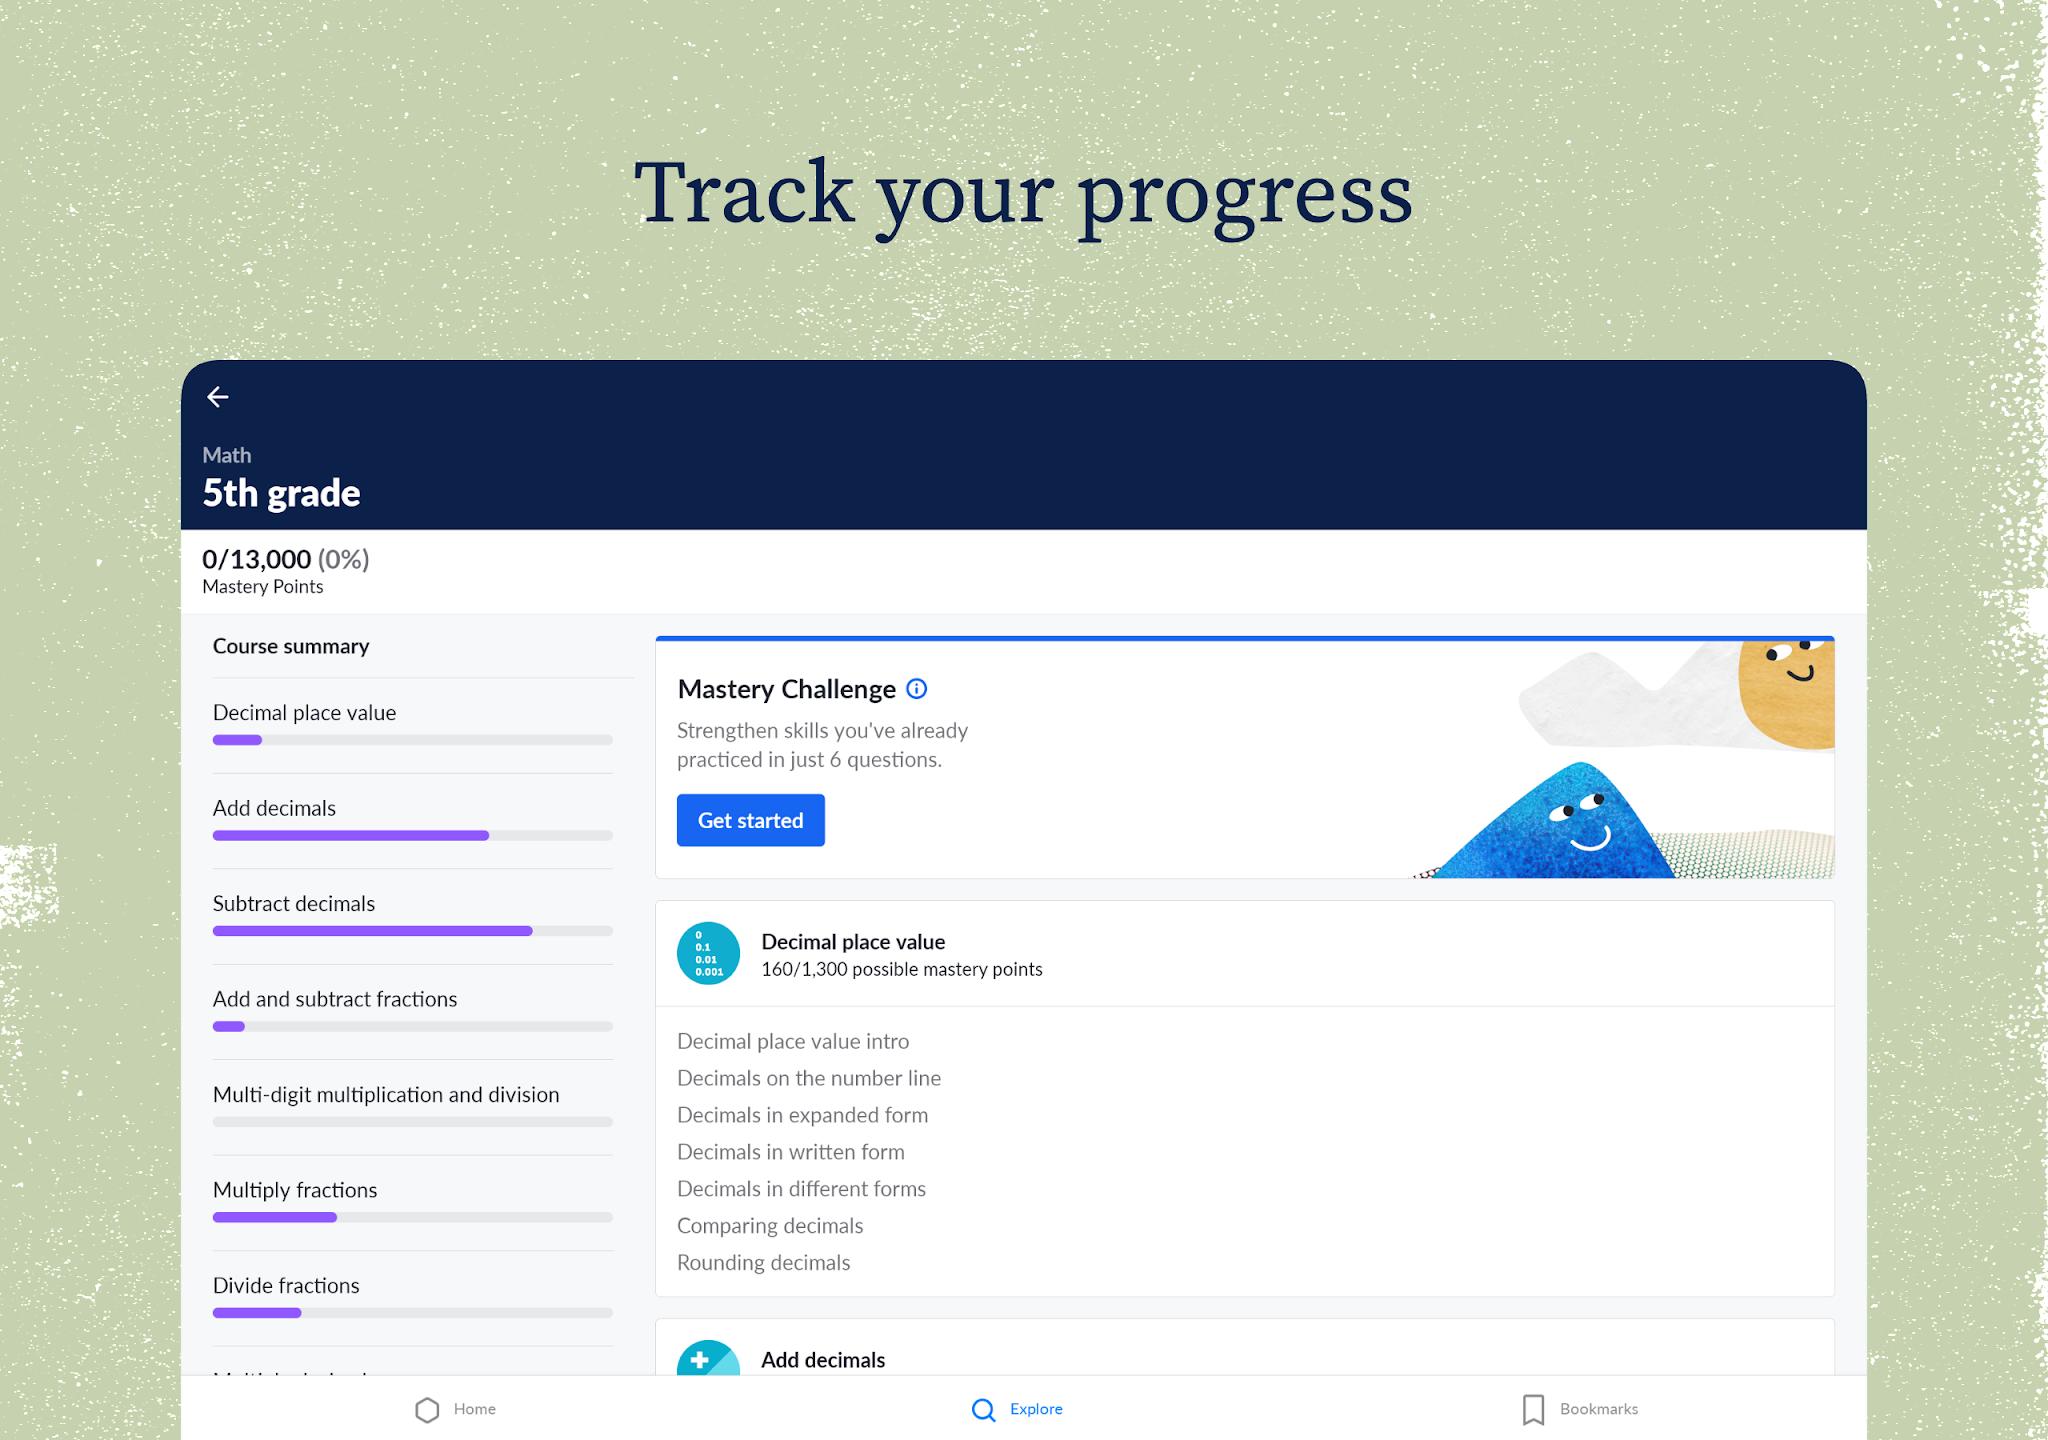This screenshot has height=1440, width=2048.
Task: Click the Decimal place value icon
Action: 709,952
